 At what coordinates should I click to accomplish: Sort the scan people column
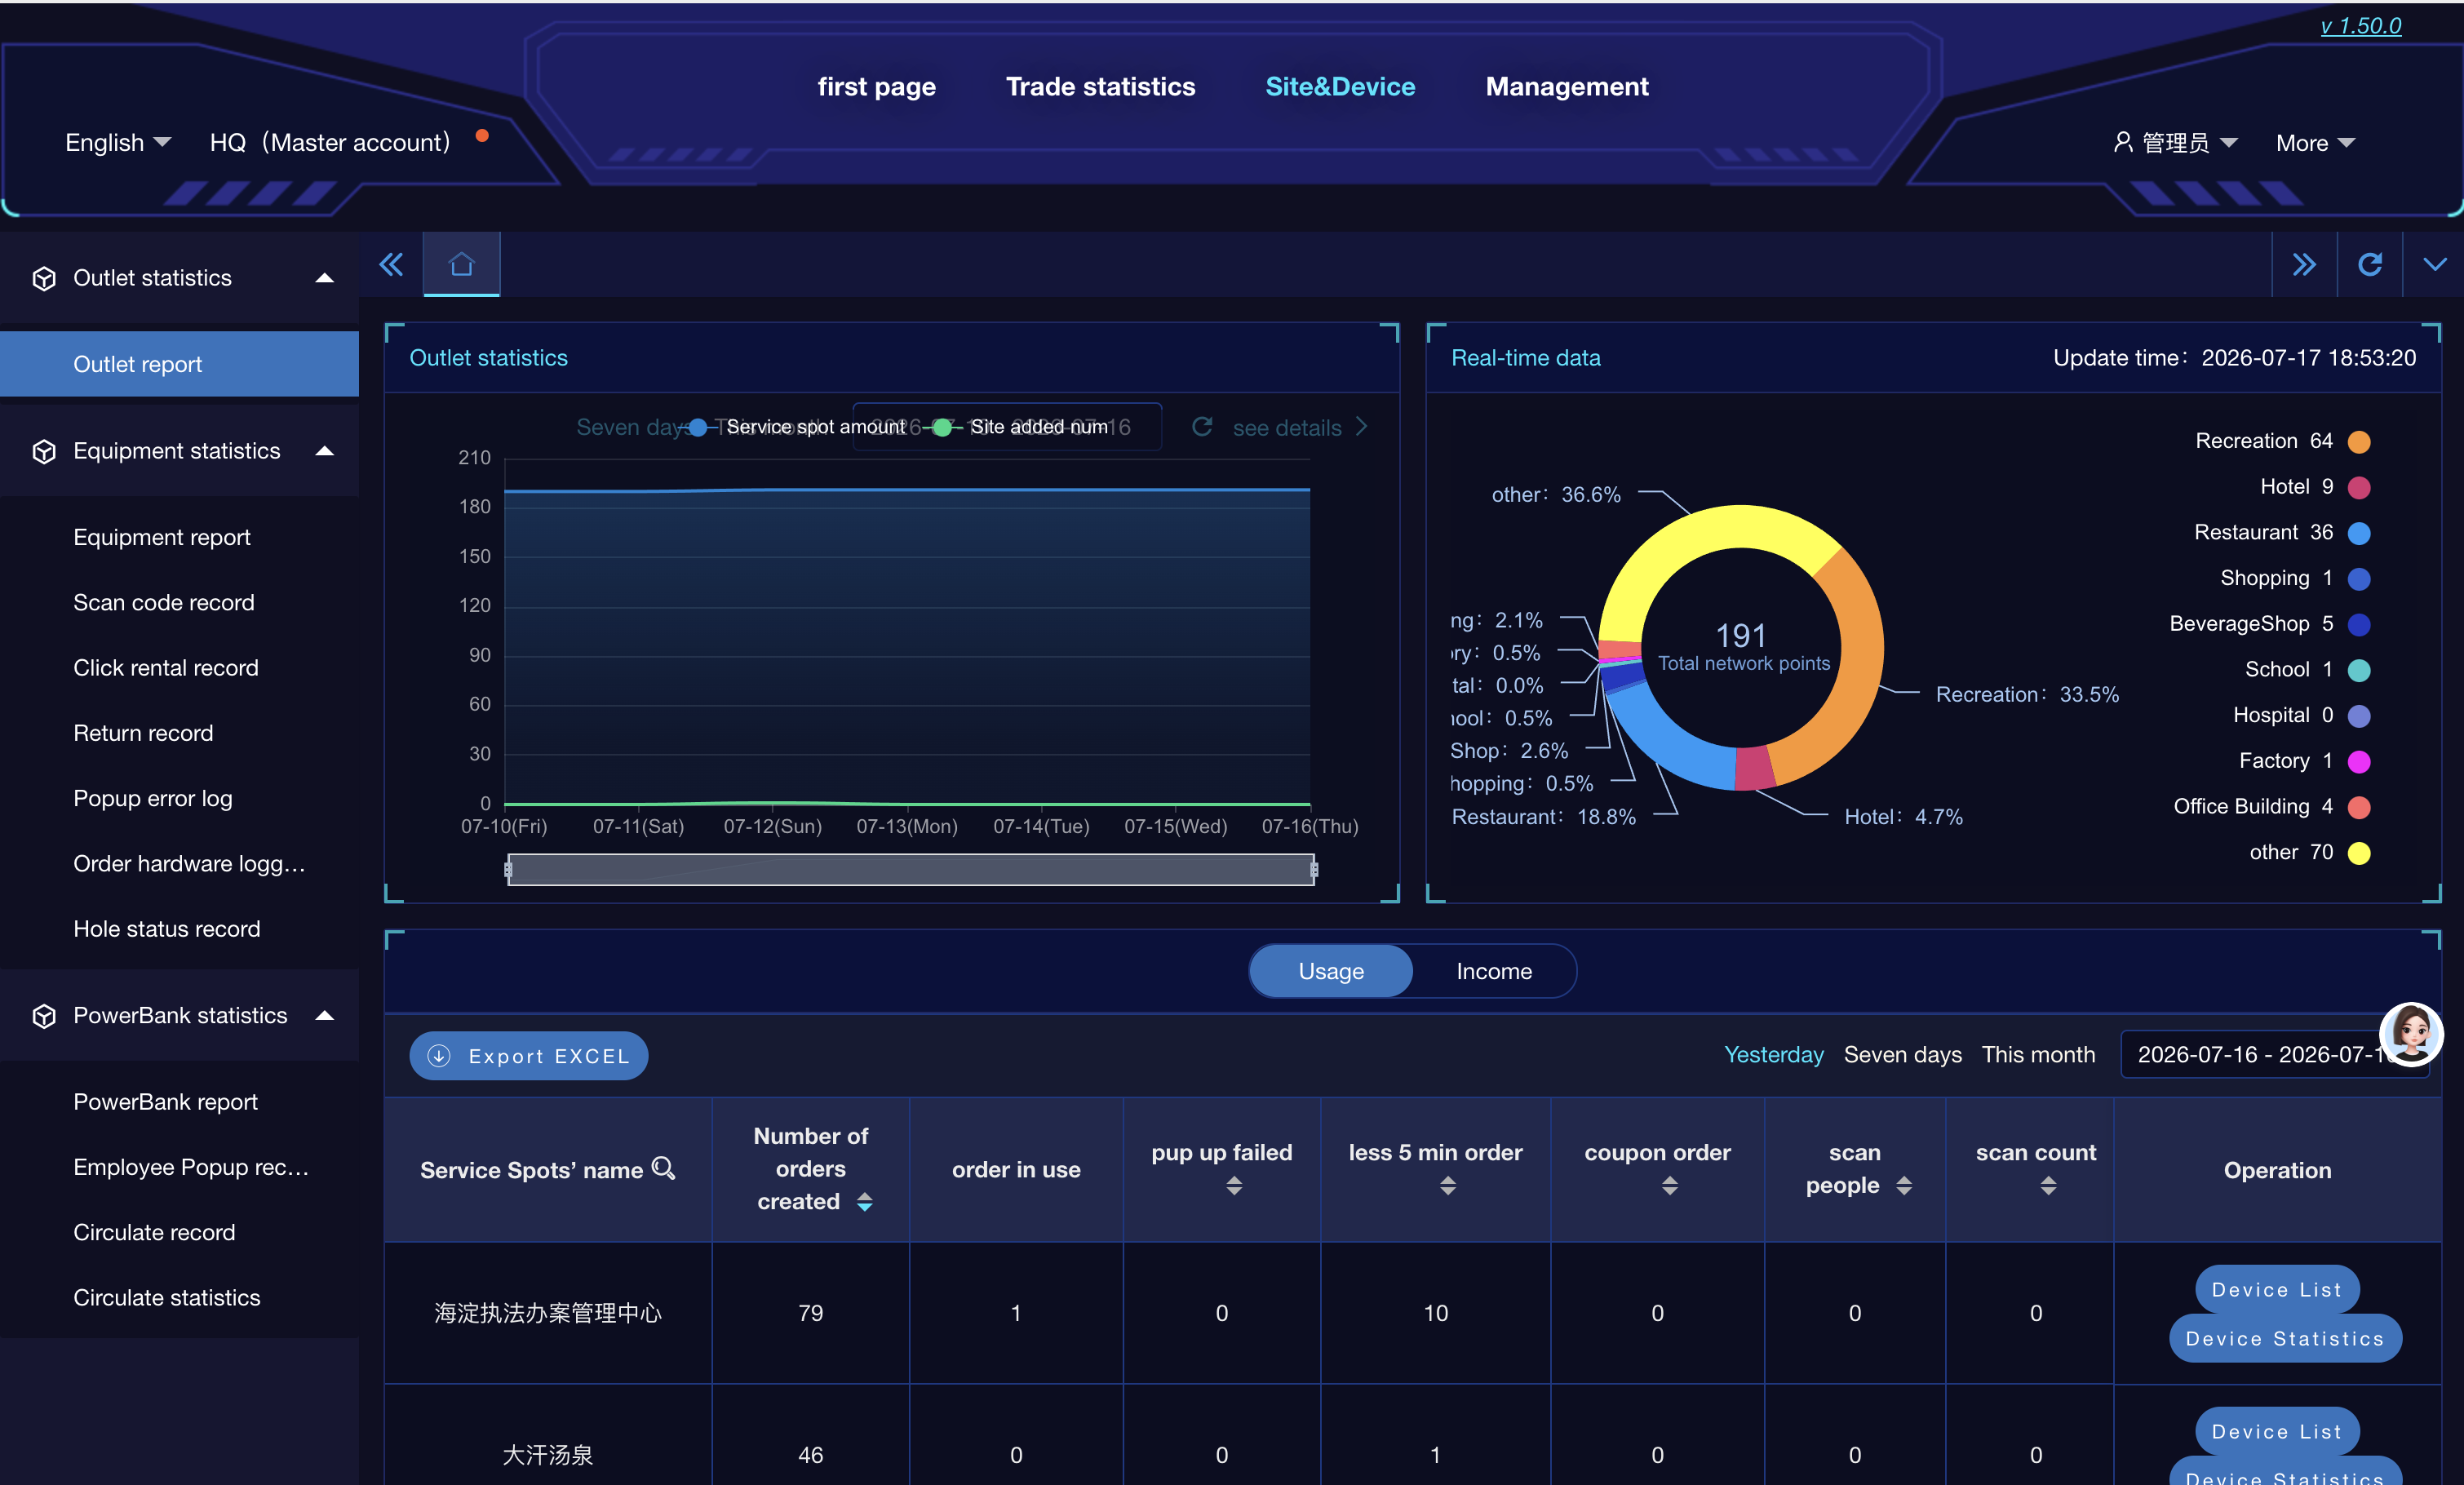[1904, 1186]
